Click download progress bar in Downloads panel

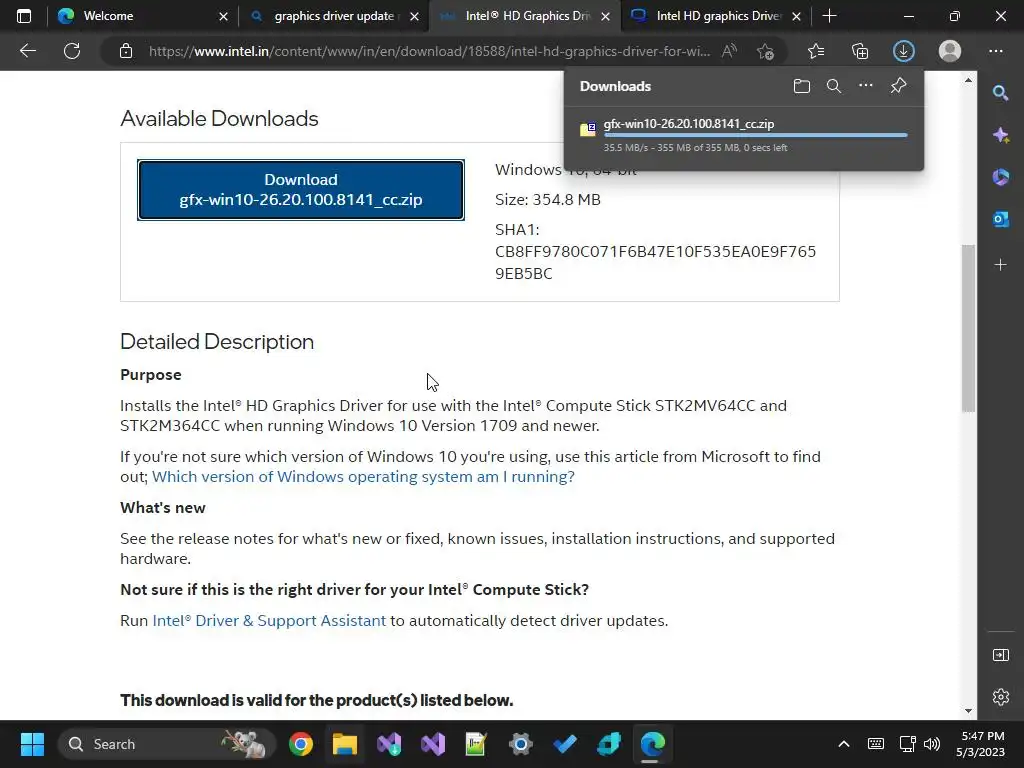click(756, 135)
